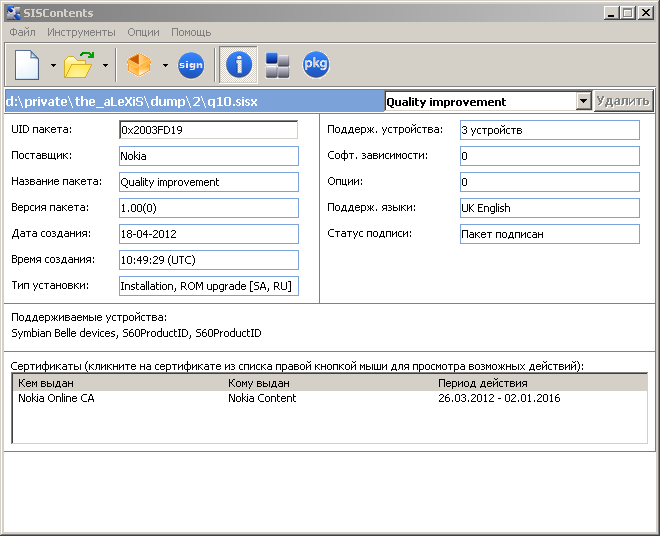Click the Название пакета field
Viewport: 660px width, 536px height.
[209, 182]
